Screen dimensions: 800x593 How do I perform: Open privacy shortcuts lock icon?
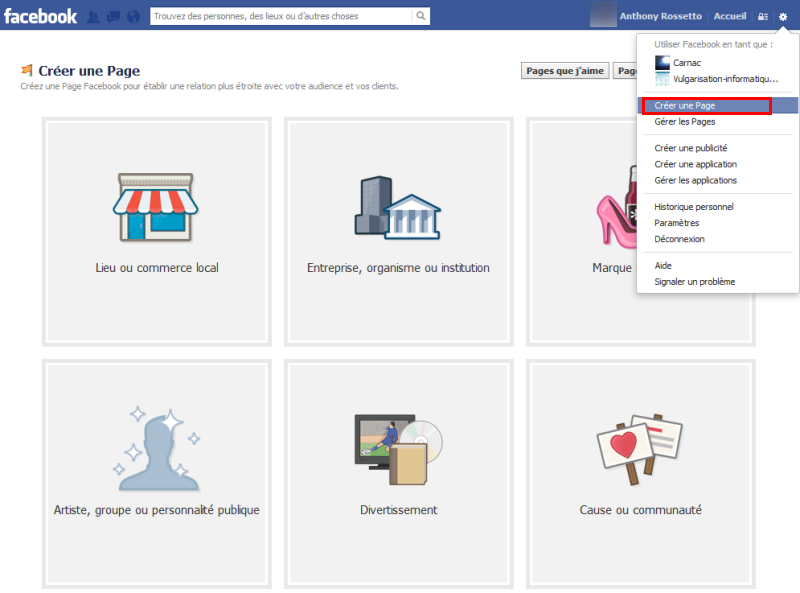tap(763, 16)
